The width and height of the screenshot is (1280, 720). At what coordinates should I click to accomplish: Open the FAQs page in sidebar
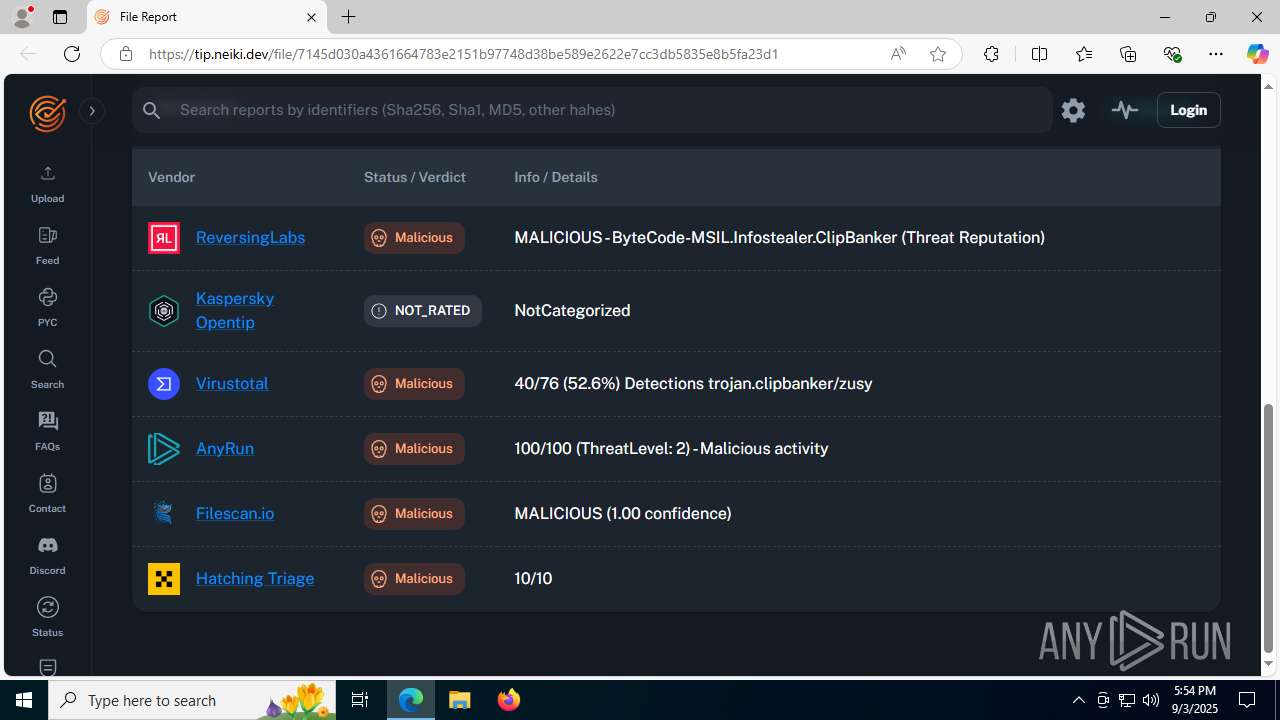(x=47, y=432)
